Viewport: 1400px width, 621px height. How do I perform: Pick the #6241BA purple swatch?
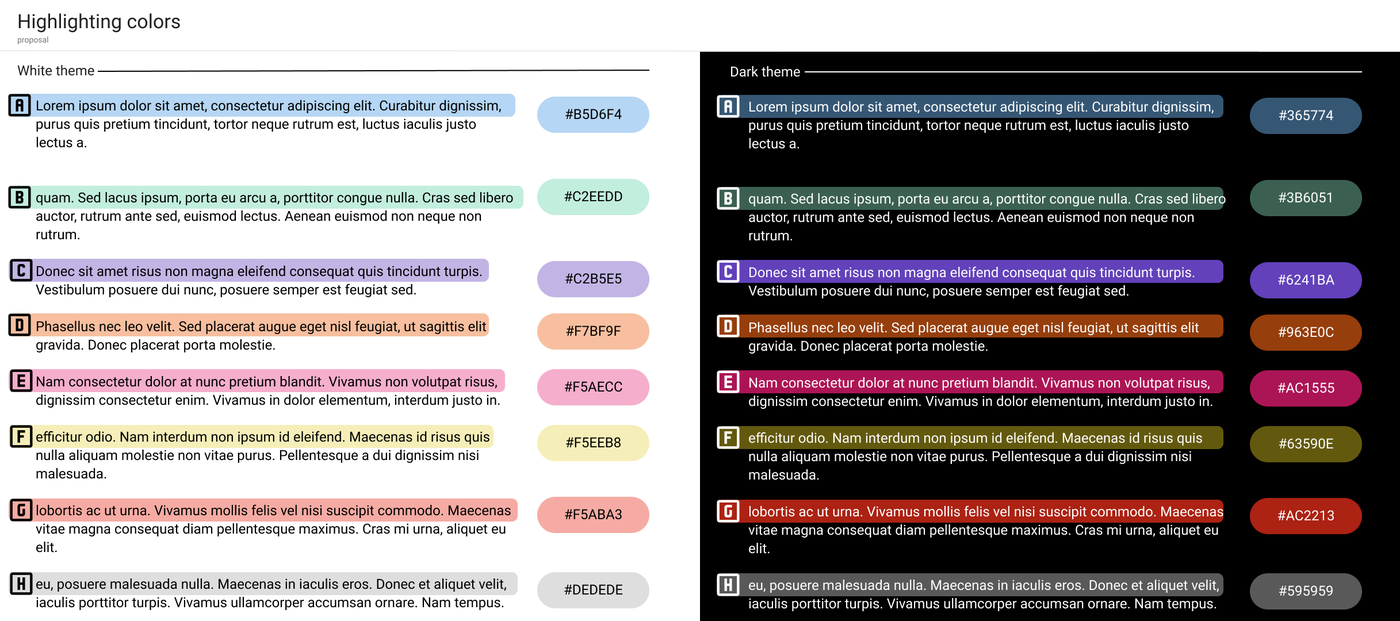(x=1306, y=280)
